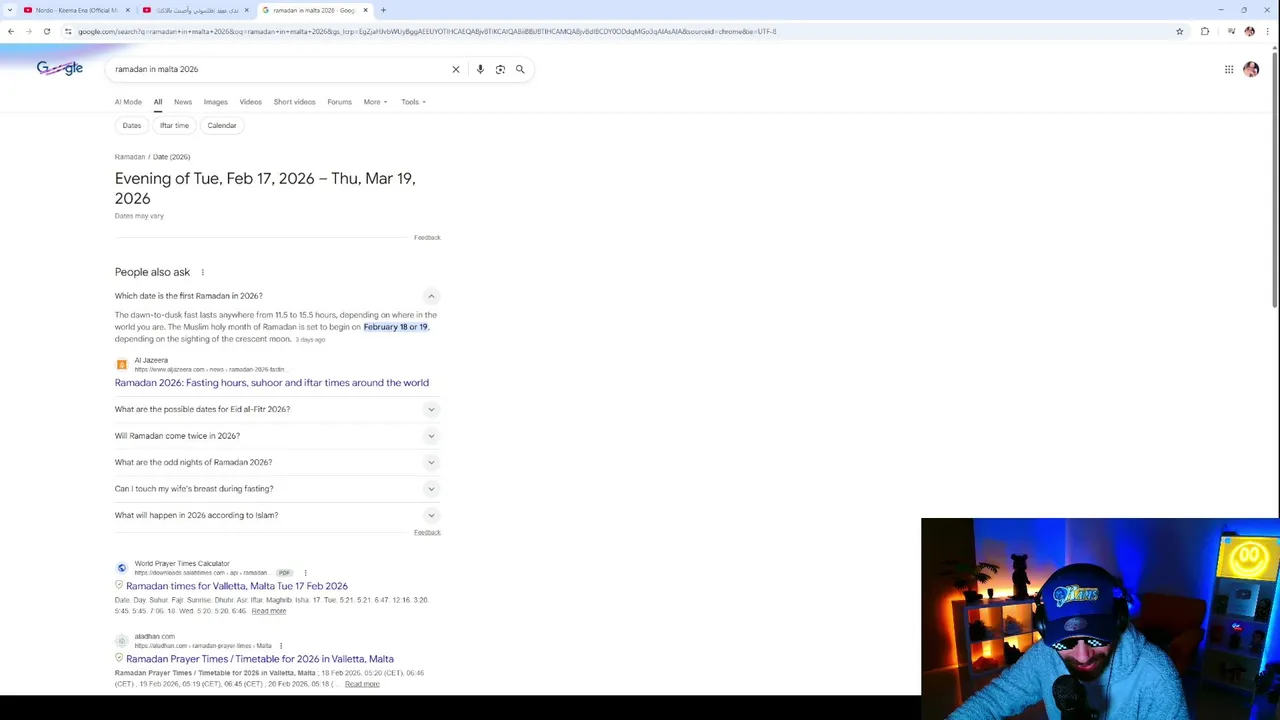The height and width of the screenshot is (720, 1280).
Task: Open the Images results tab
Action: pyautogui.click(x=215, y=102)
